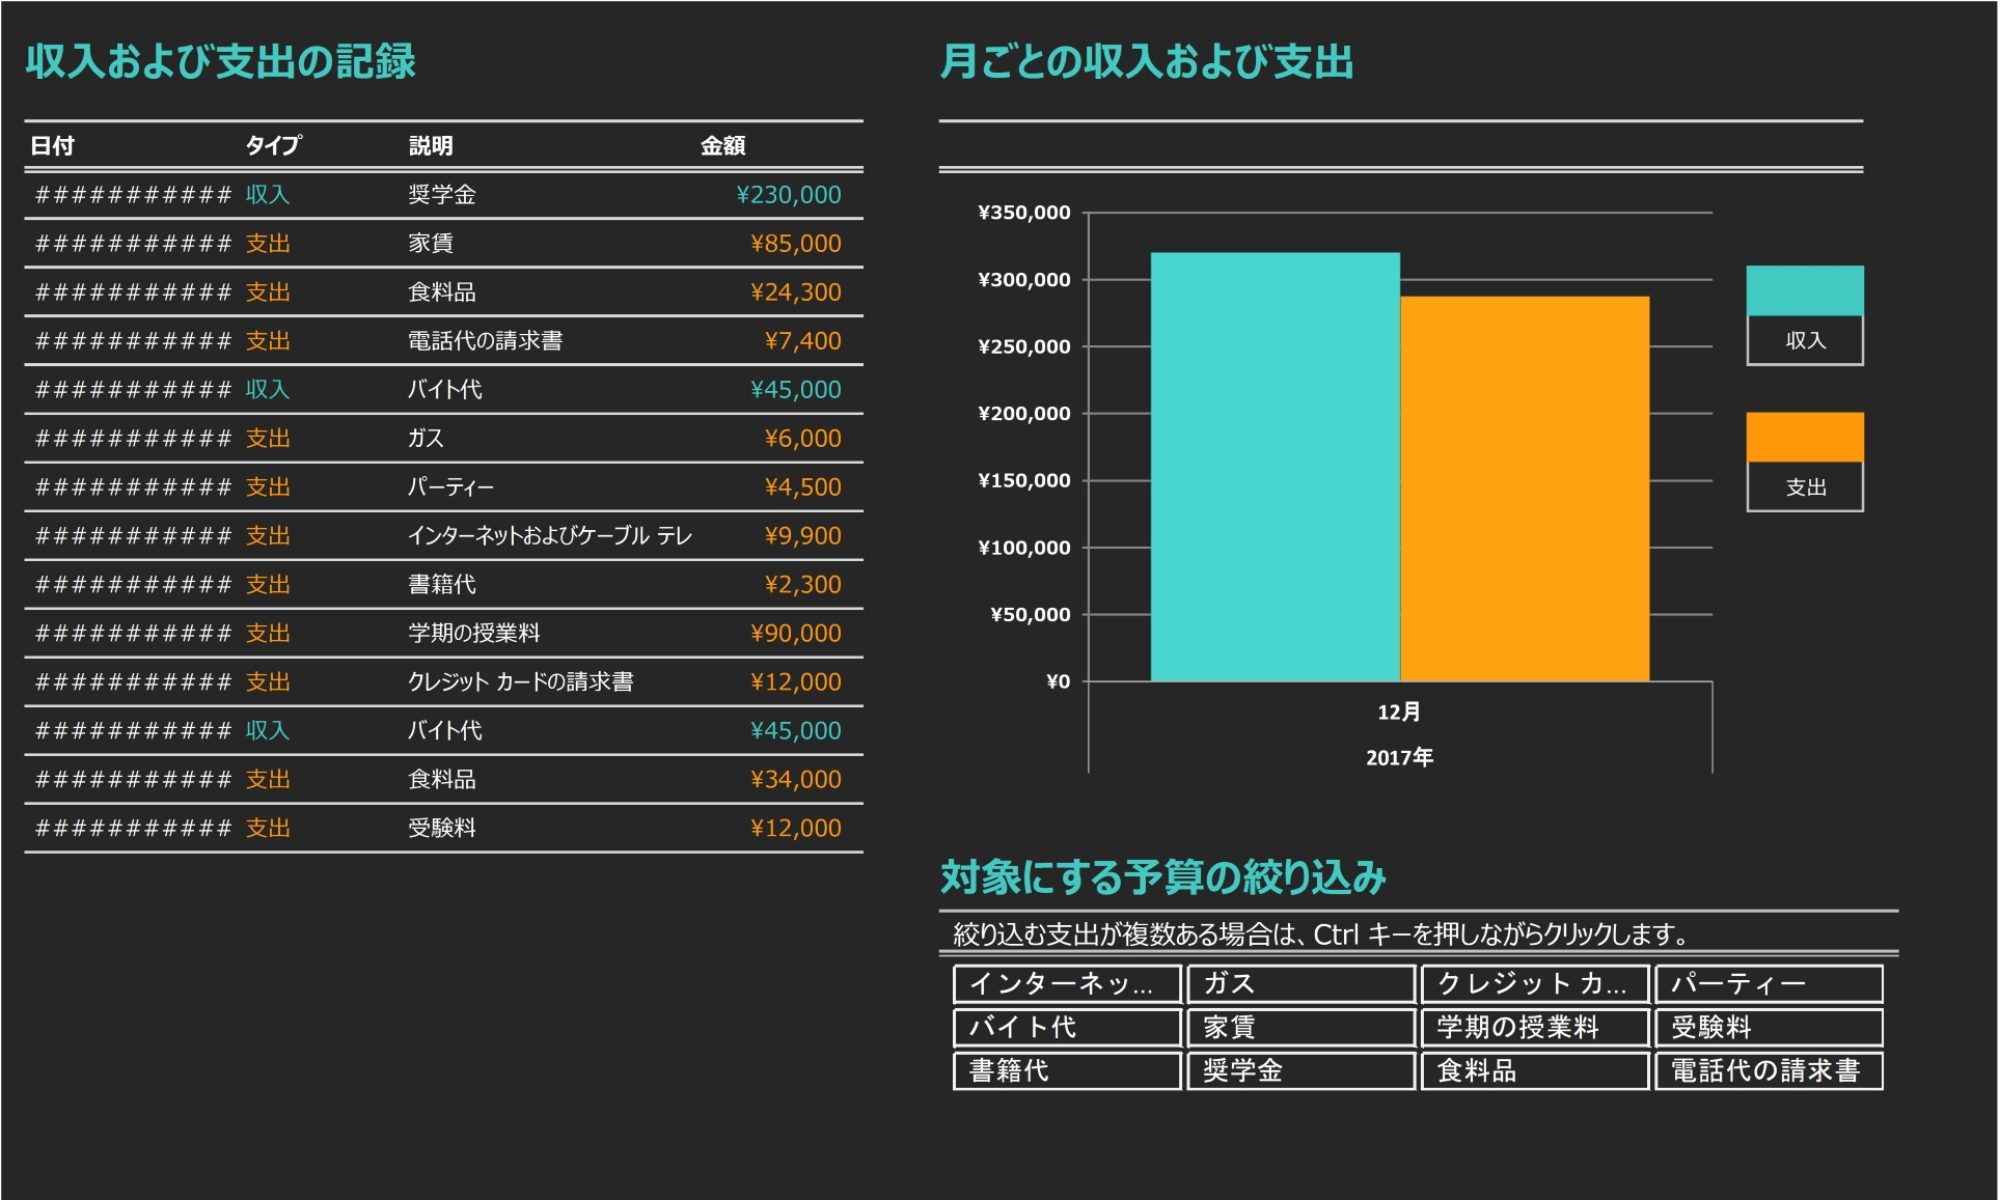The width and height of the screenshot is (2000, 1200).
Task: Click the 日付 column header
Action: tap(52, 146)
